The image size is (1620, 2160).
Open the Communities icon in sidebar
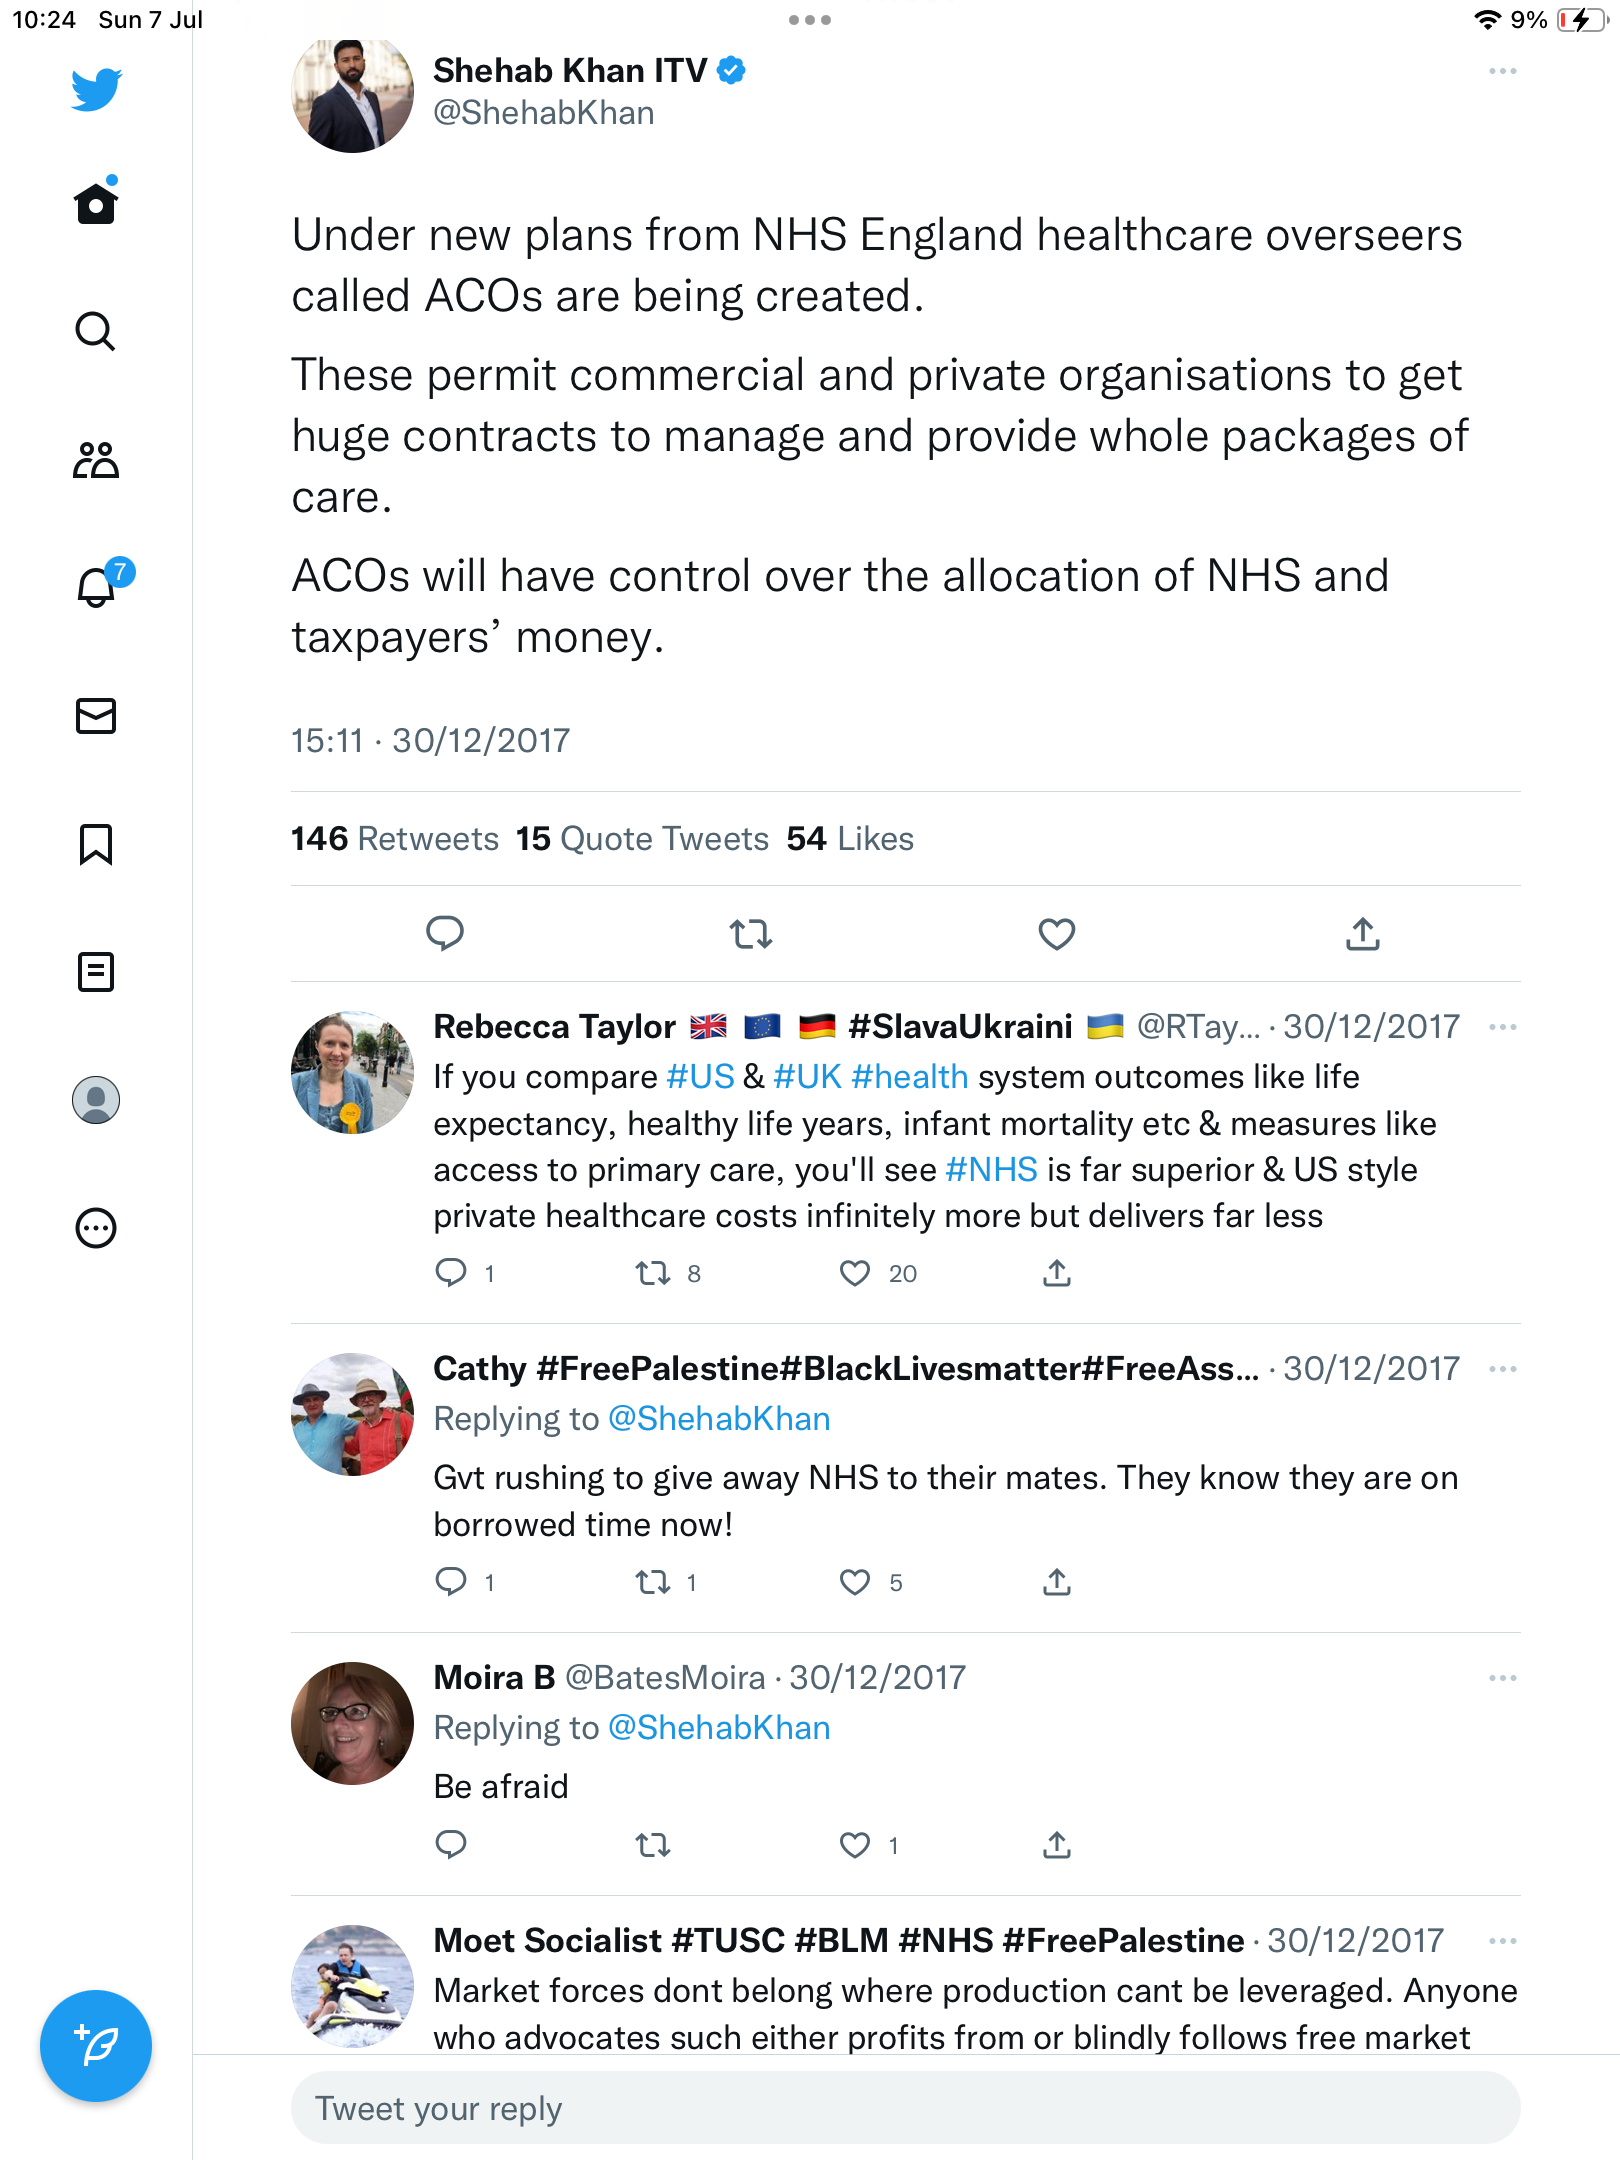click(96, 460)
